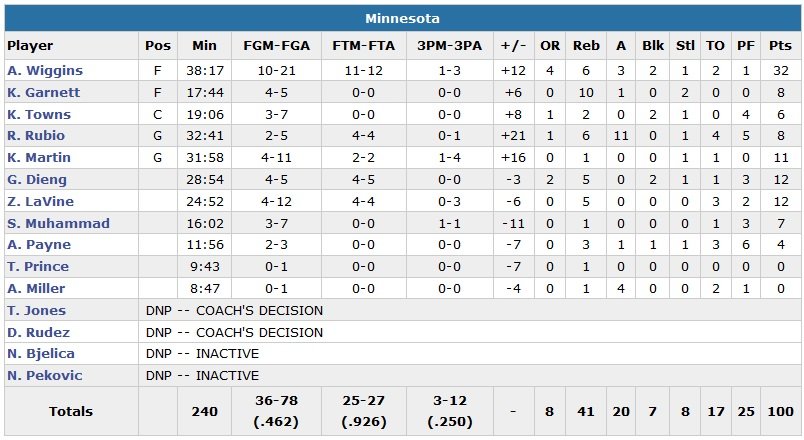Click A. Miller player name
Screen dimensions: 804x440
pyautogui.click(x=38, y=289)
